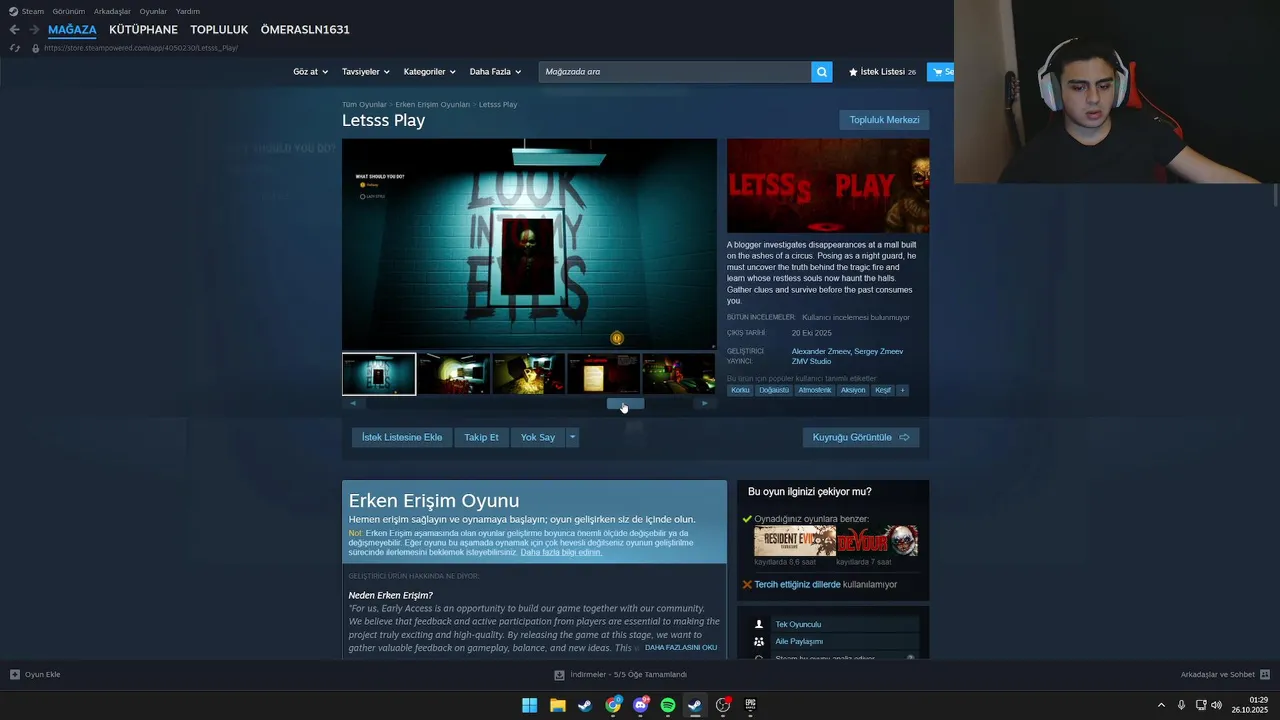Open Spotify from taskbar
The image size is (1280, 720).
click(668, 705)
